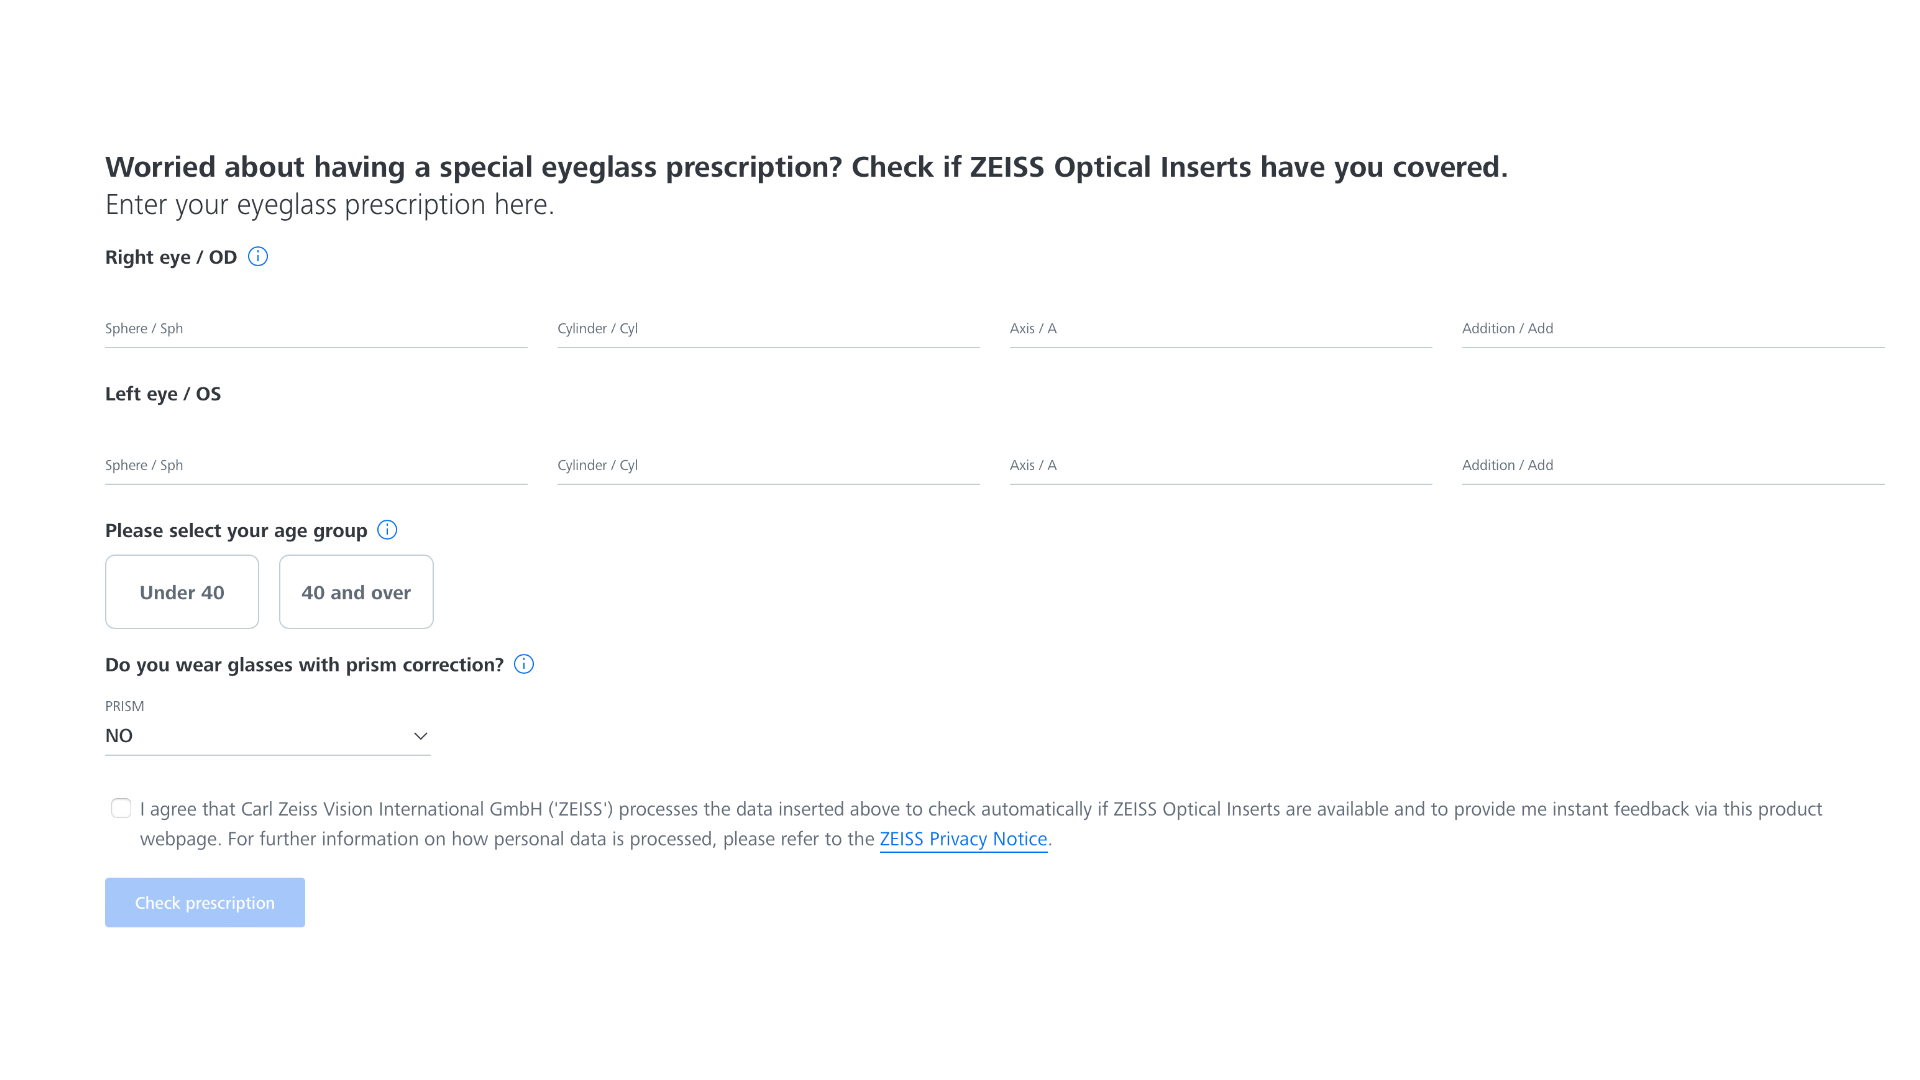
Task: Open the PRISM dropdown to change value
Action: [x=268, y=736]
